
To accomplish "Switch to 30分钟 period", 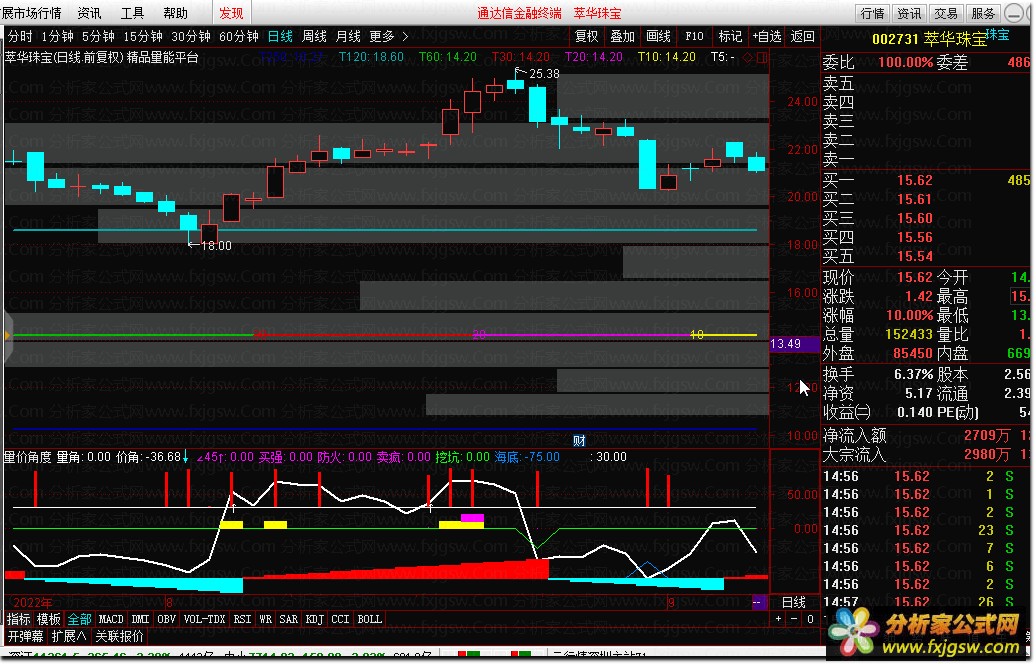I will point(191,36).
